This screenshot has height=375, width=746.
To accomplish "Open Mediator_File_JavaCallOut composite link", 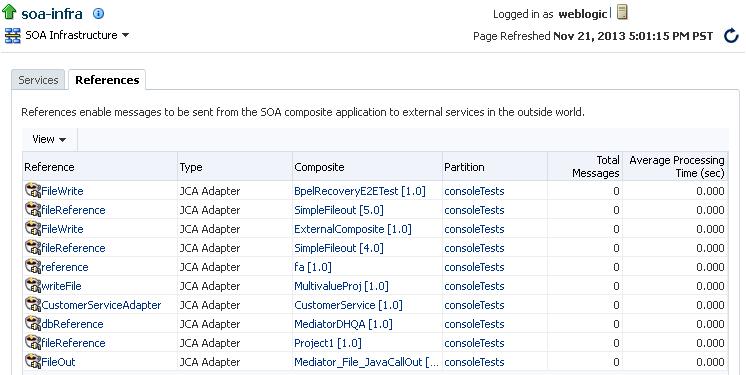I will pos(366,362).
